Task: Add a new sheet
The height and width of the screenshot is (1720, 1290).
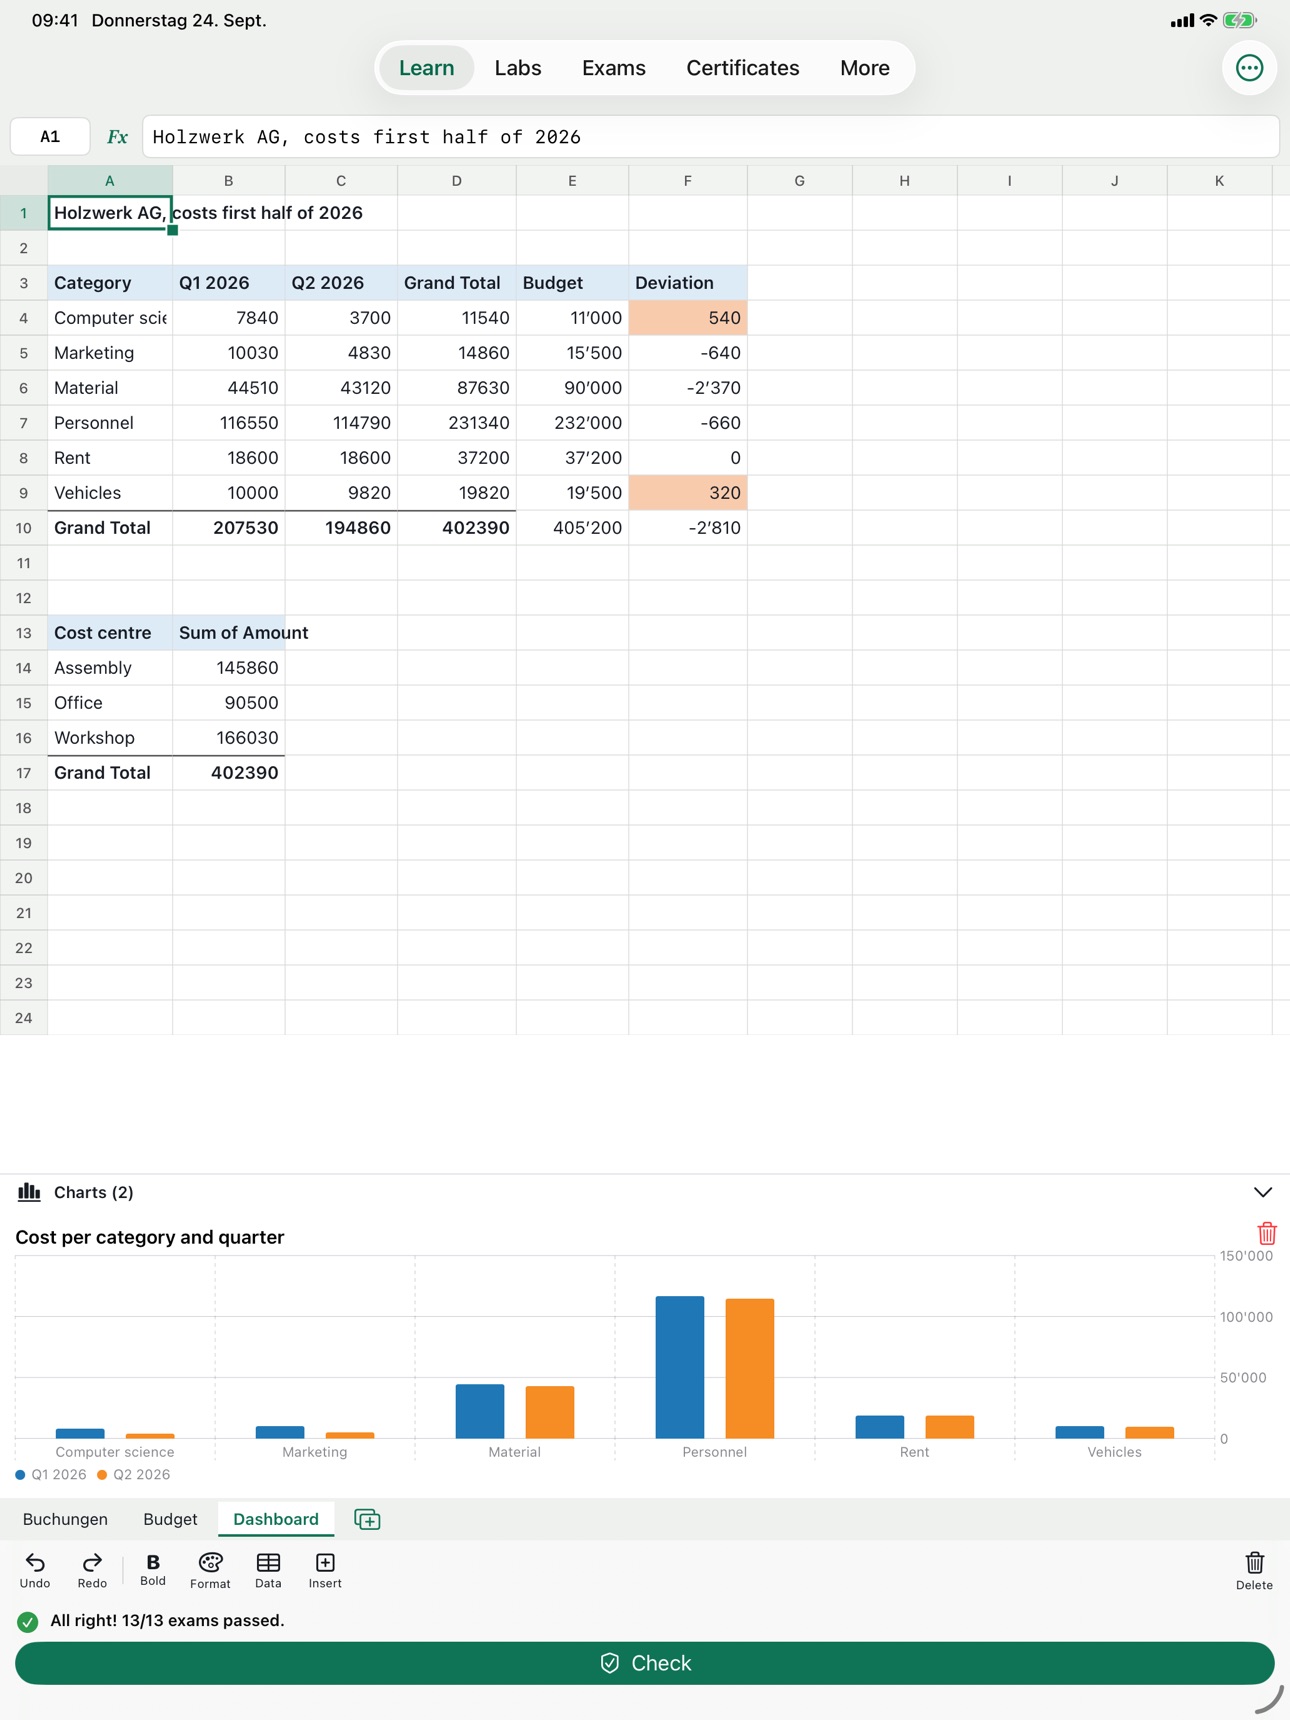Action: [367, 1519]
